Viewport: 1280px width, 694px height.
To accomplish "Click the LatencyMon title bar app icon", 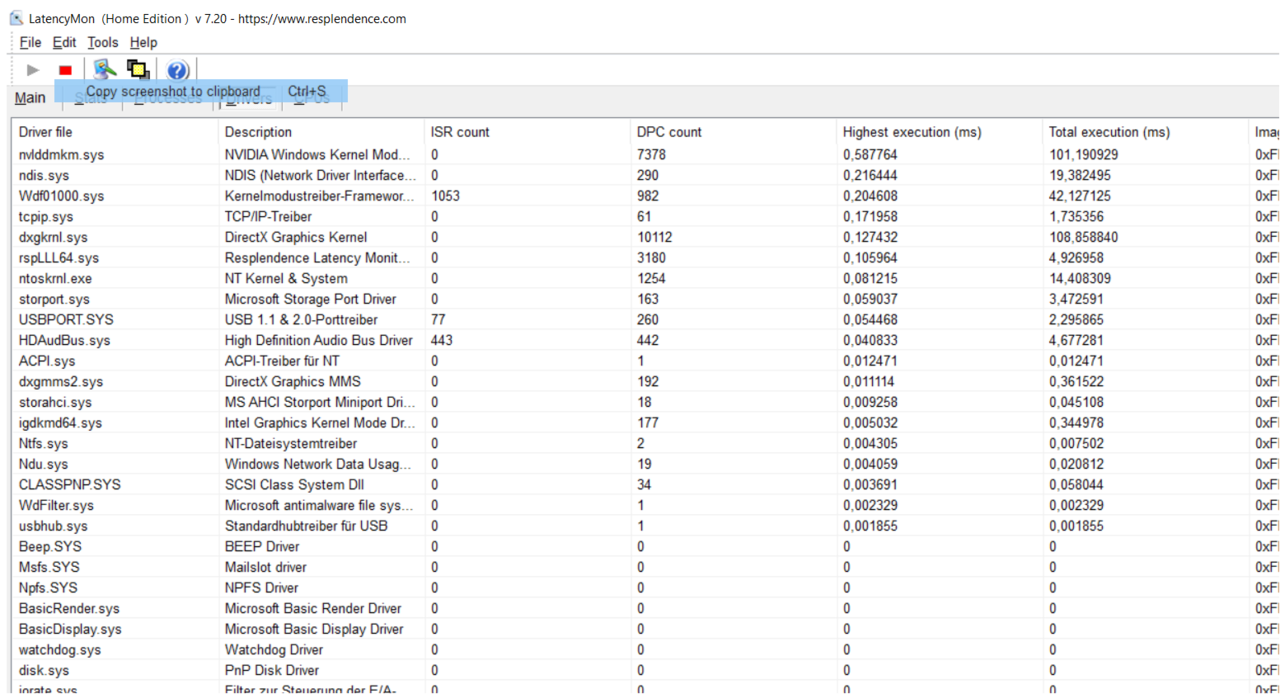I will pos(15,18).
